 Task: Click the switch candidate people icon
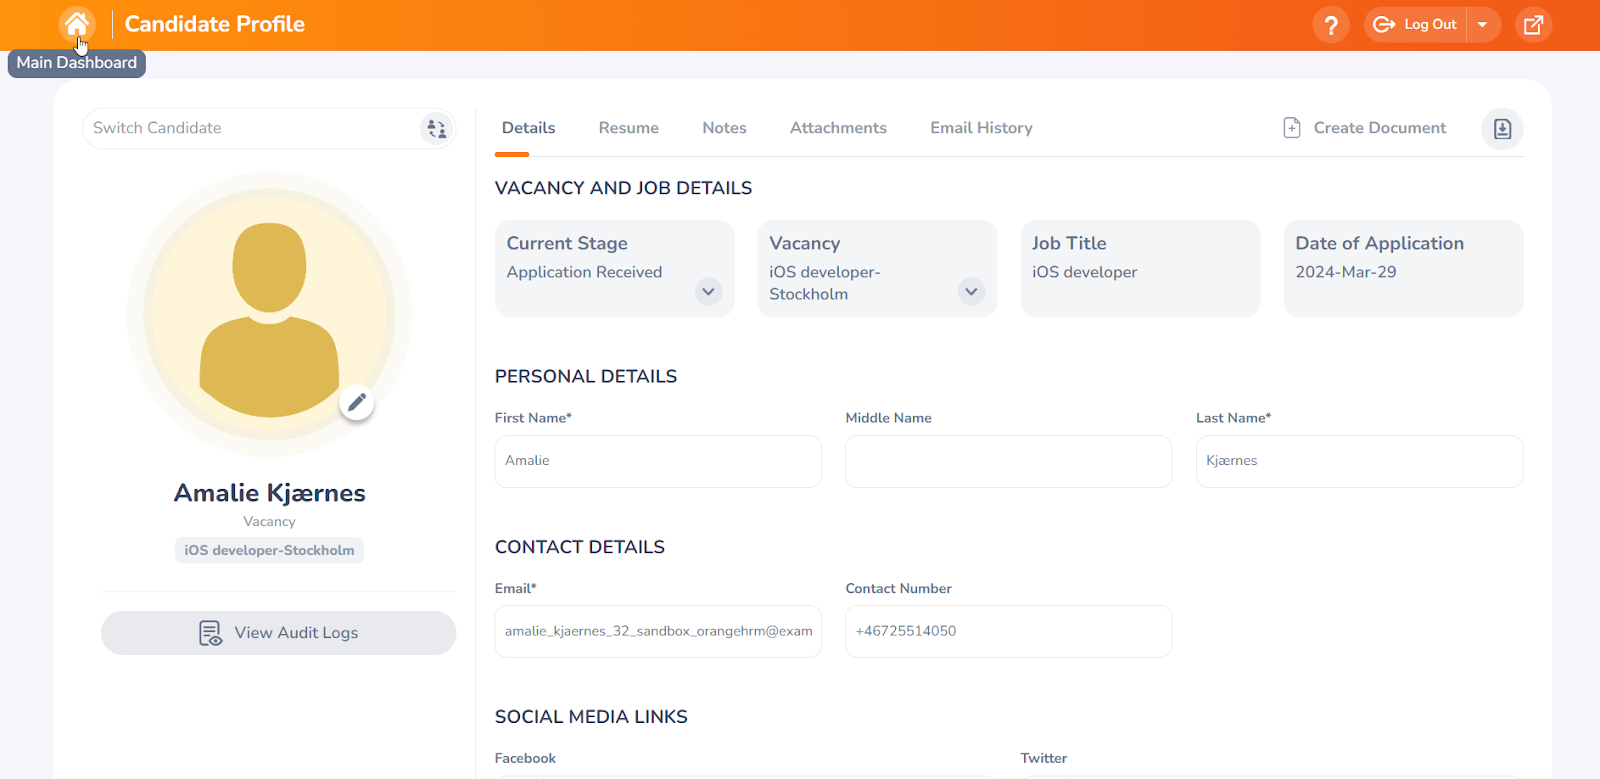(436, 129)
